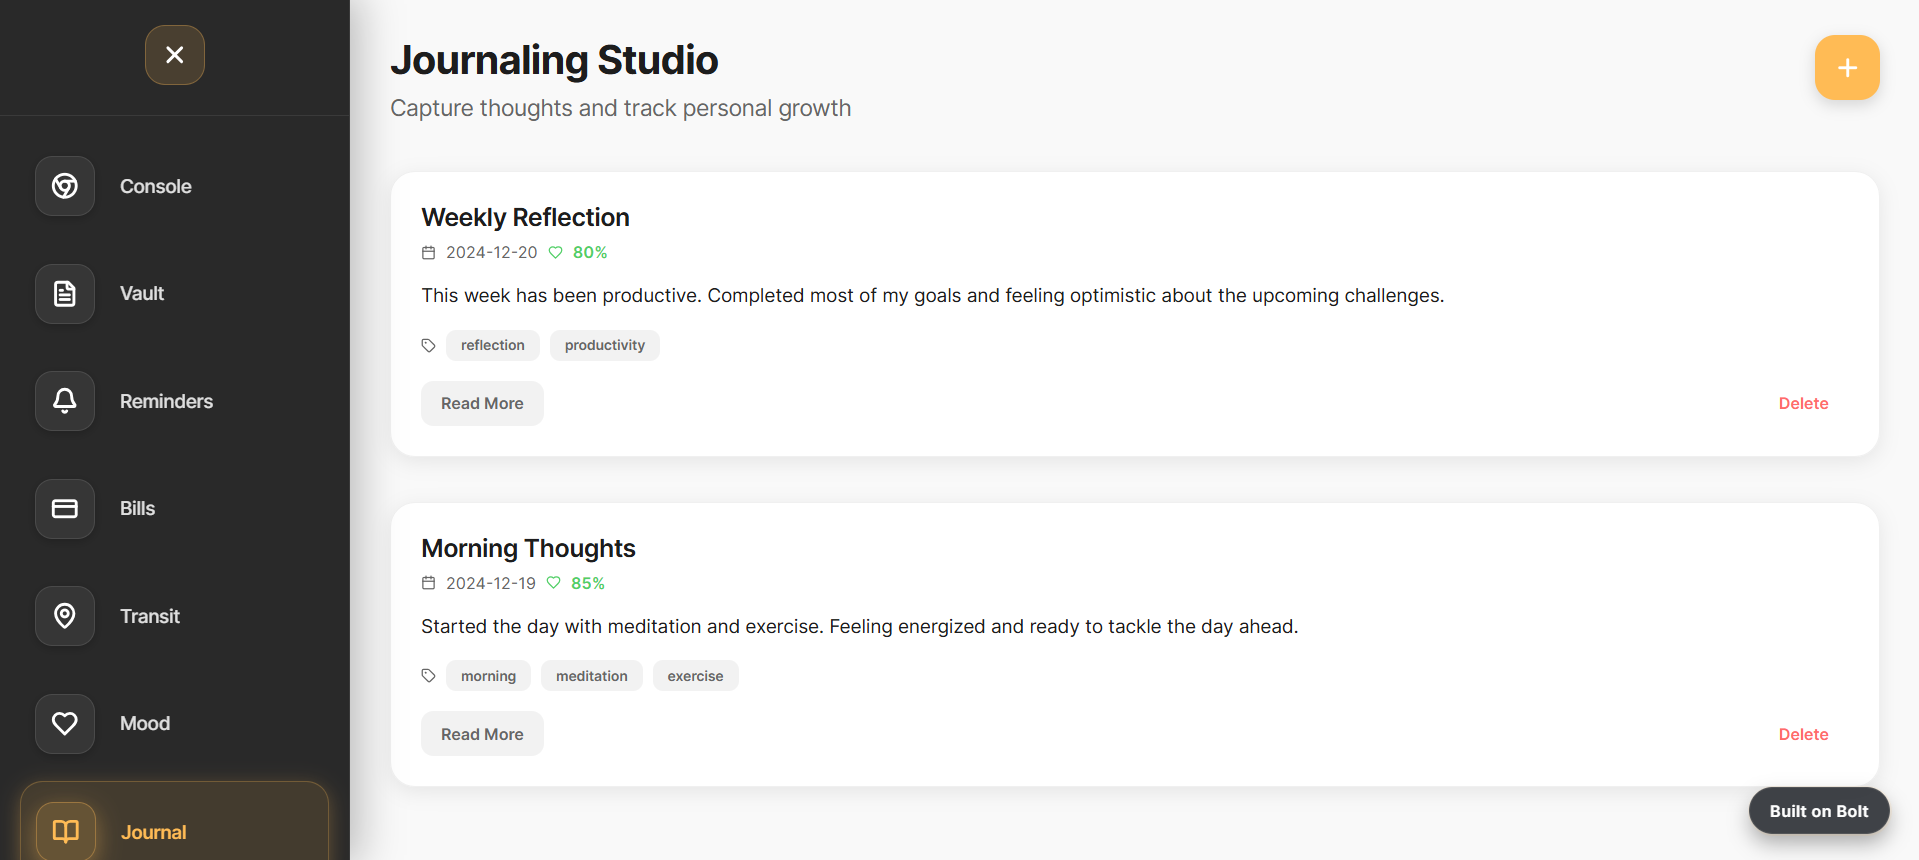This screenshot has height=860, width=1919.
Task: Click the Console target icon
Action: click(65, 186)
